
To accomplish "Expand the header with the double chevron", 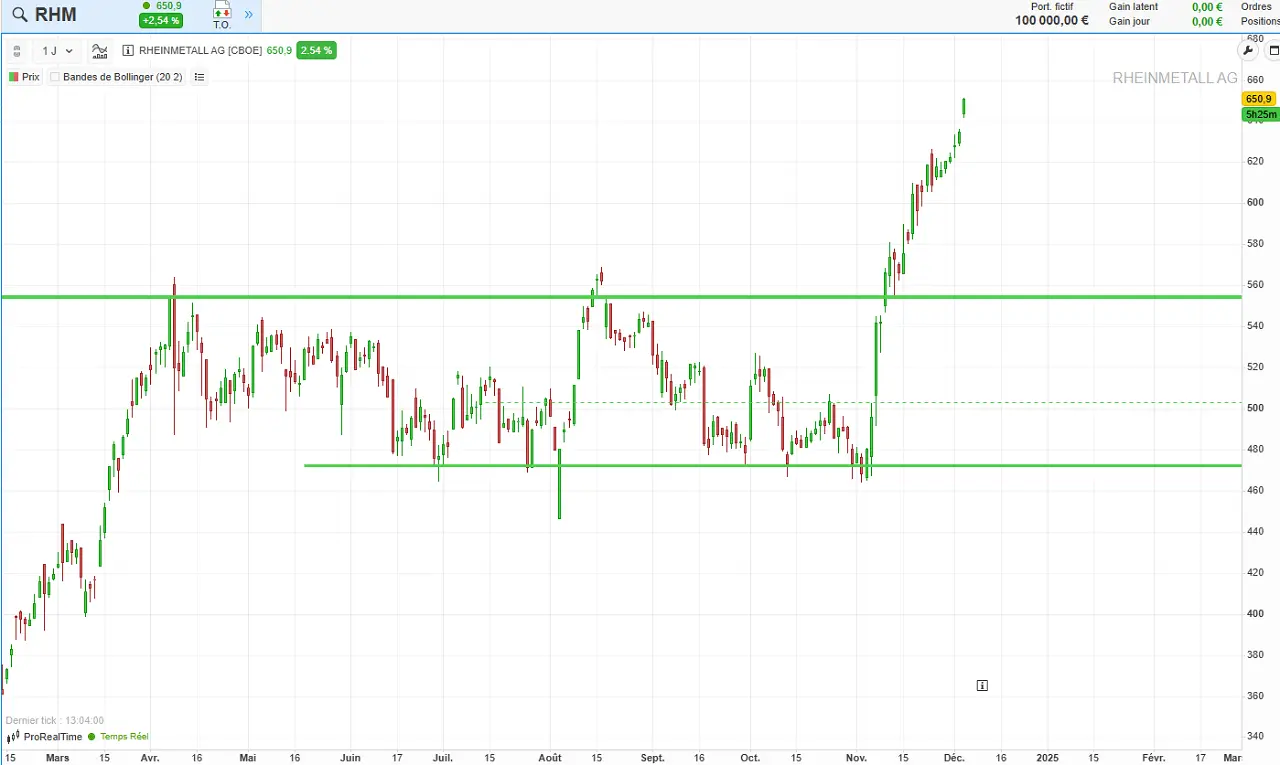I will pyautogui.click(x=249, y=14).
